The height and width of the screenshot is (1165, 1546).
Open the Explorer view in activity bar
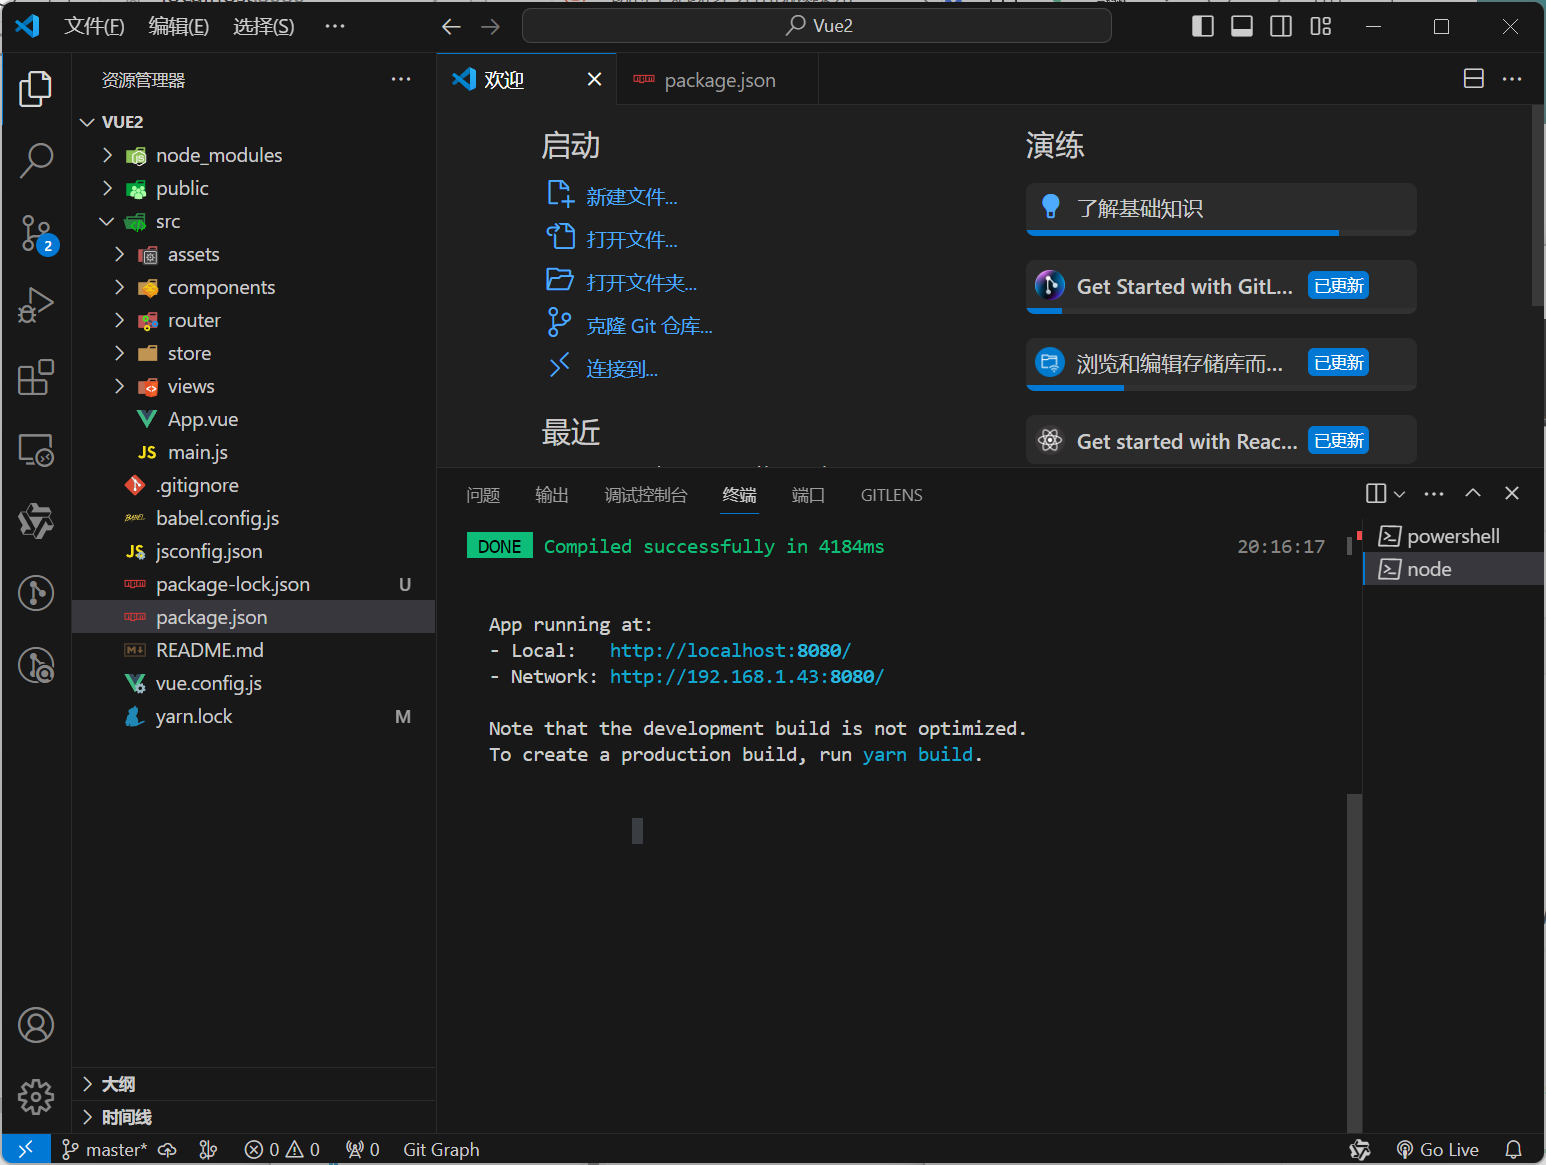[x=36, y=88]
